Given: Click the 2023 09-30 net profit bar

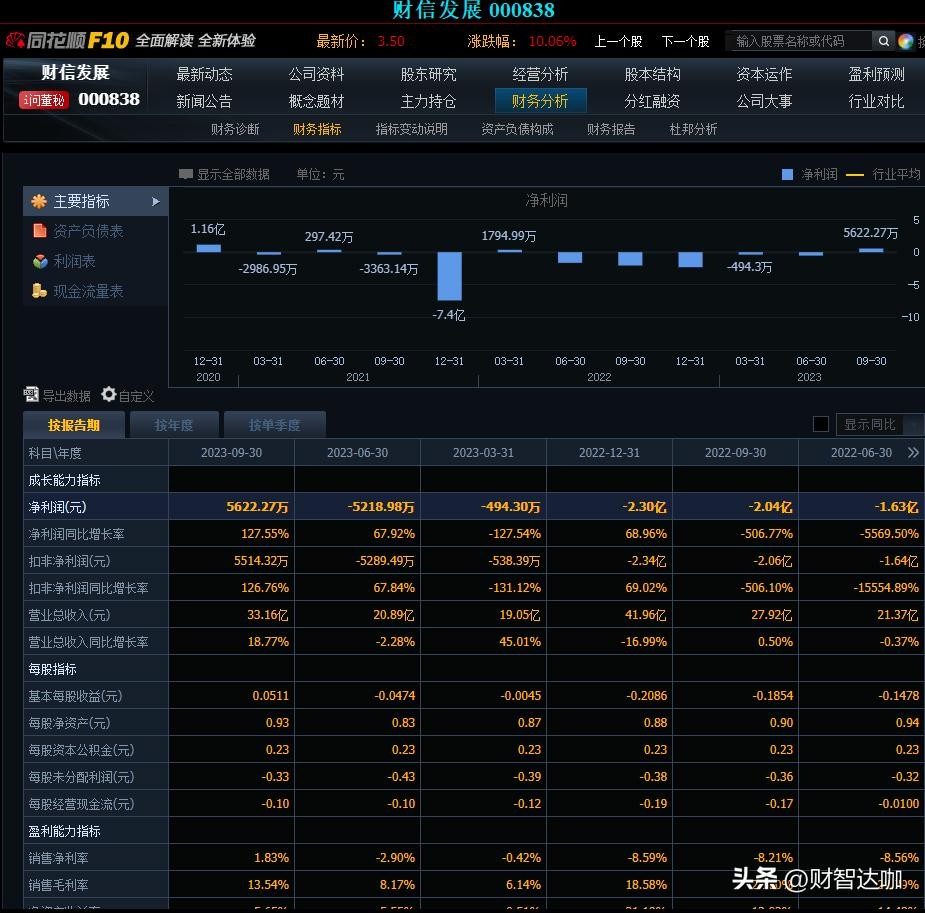Looking at the screenshot, I should tap(871, 250).
